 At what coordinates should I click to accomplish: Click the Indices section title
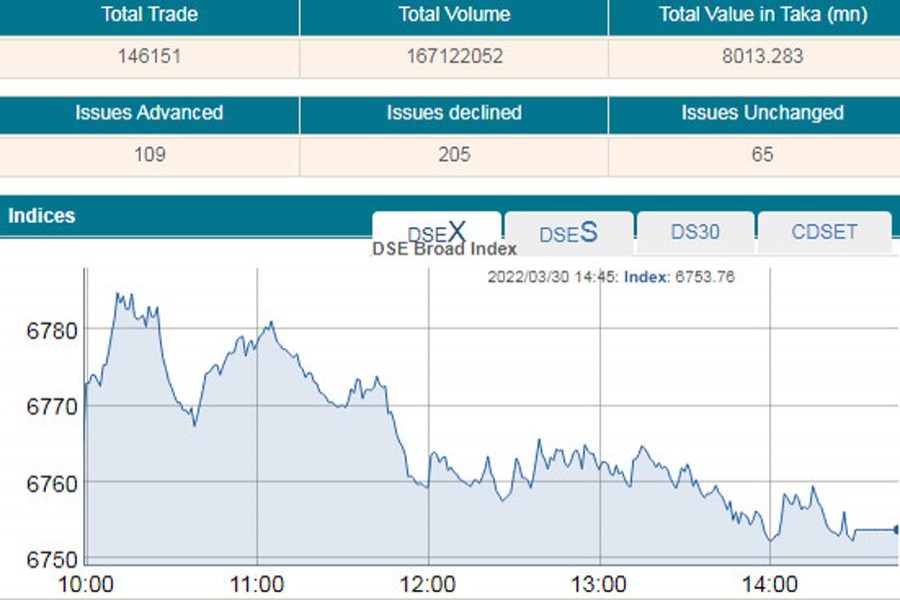(x=41, y=216)
